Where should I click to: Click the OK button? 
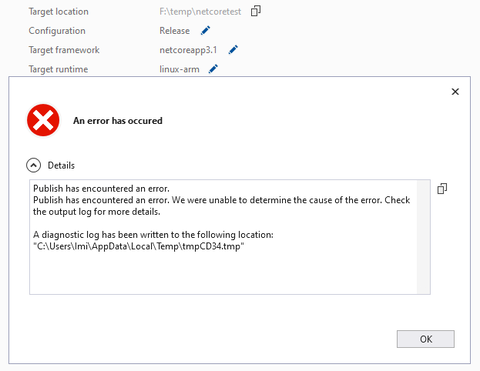(x=425, y=339)
